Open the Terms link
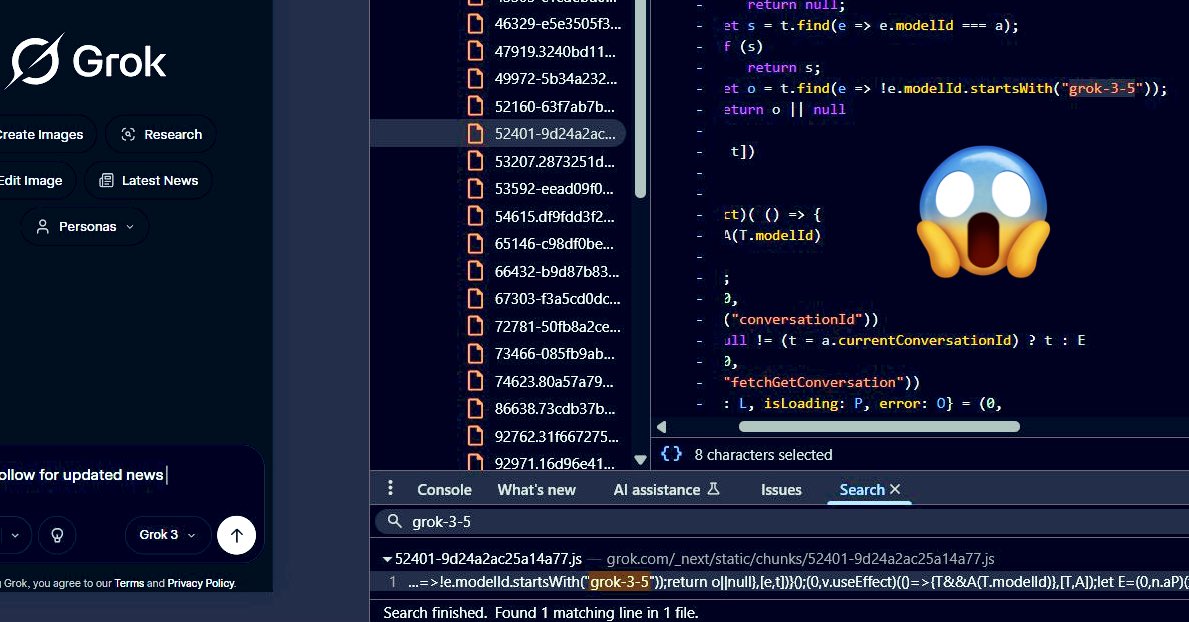 pyautogui.click(x=129, y=583)
